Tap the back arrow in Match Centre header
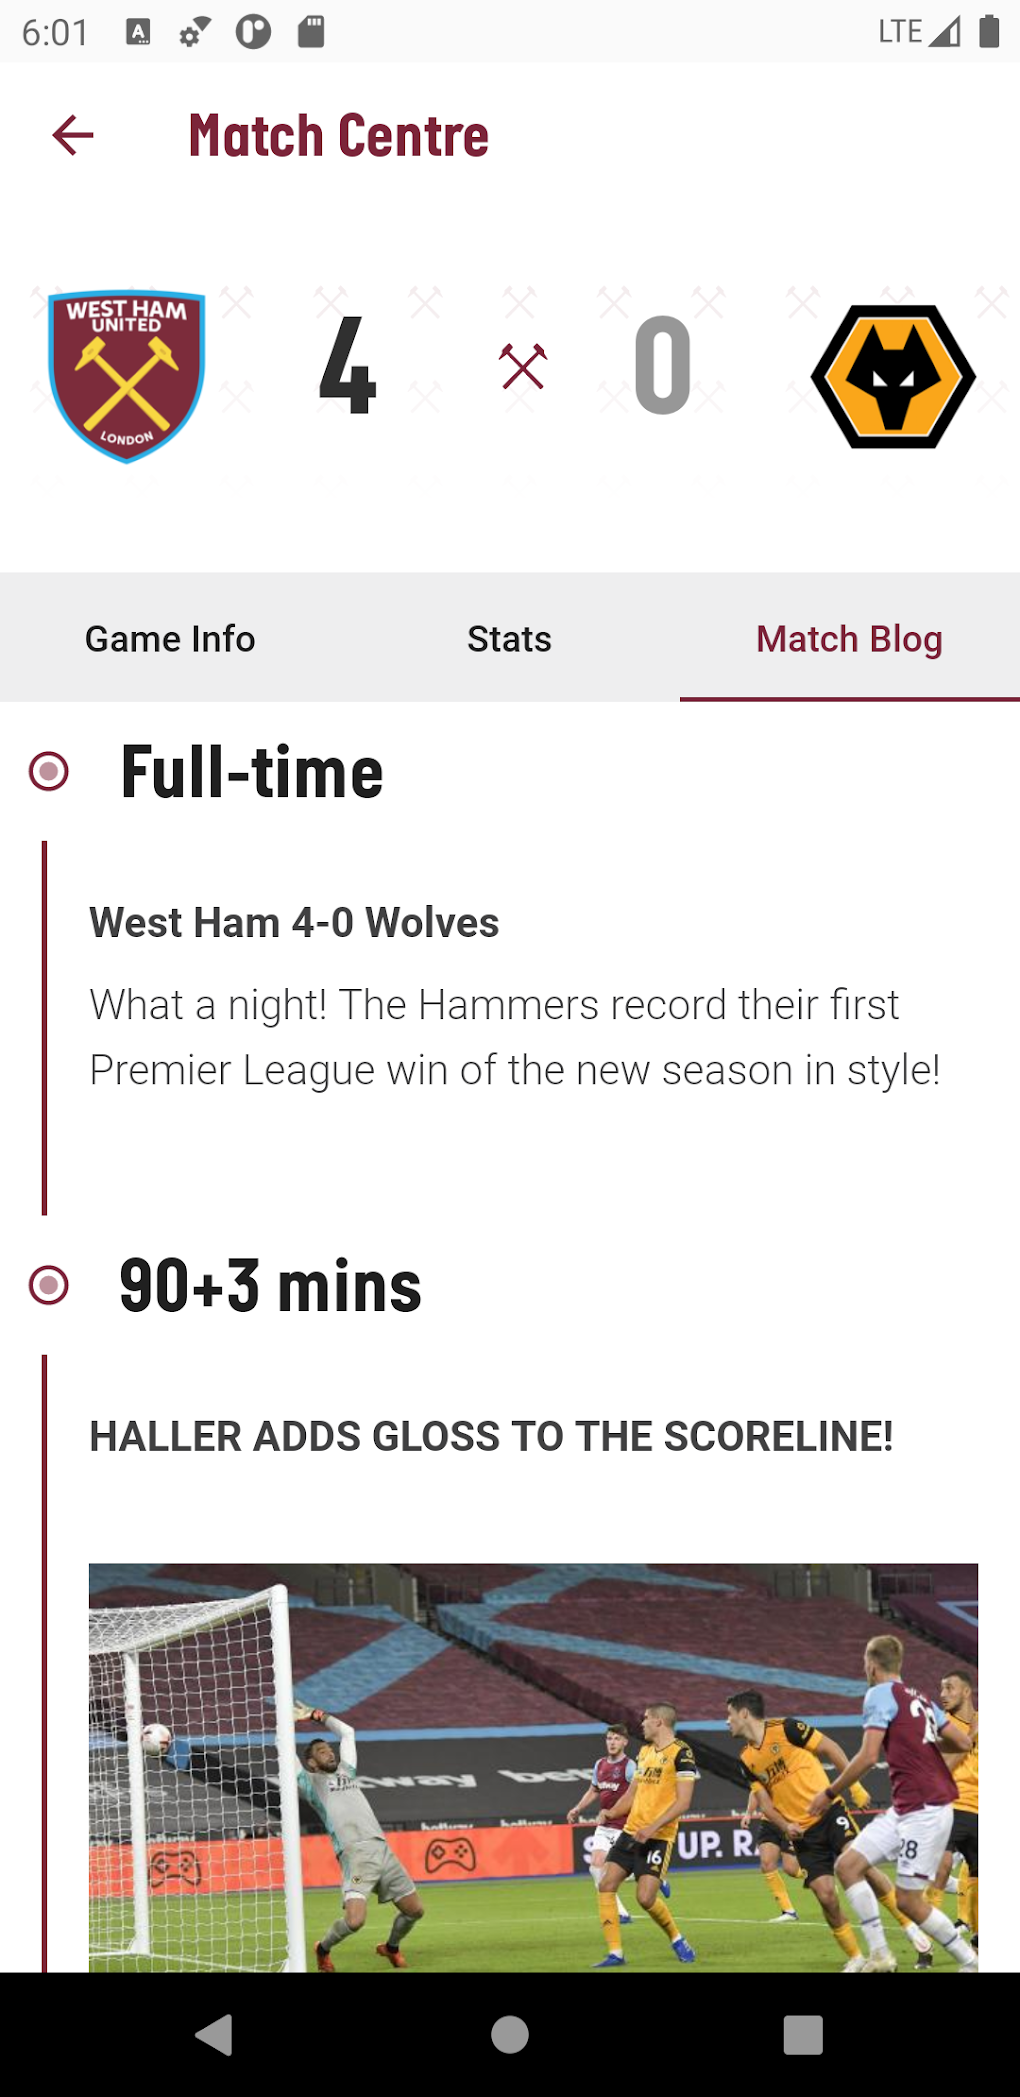 [73, 135]
